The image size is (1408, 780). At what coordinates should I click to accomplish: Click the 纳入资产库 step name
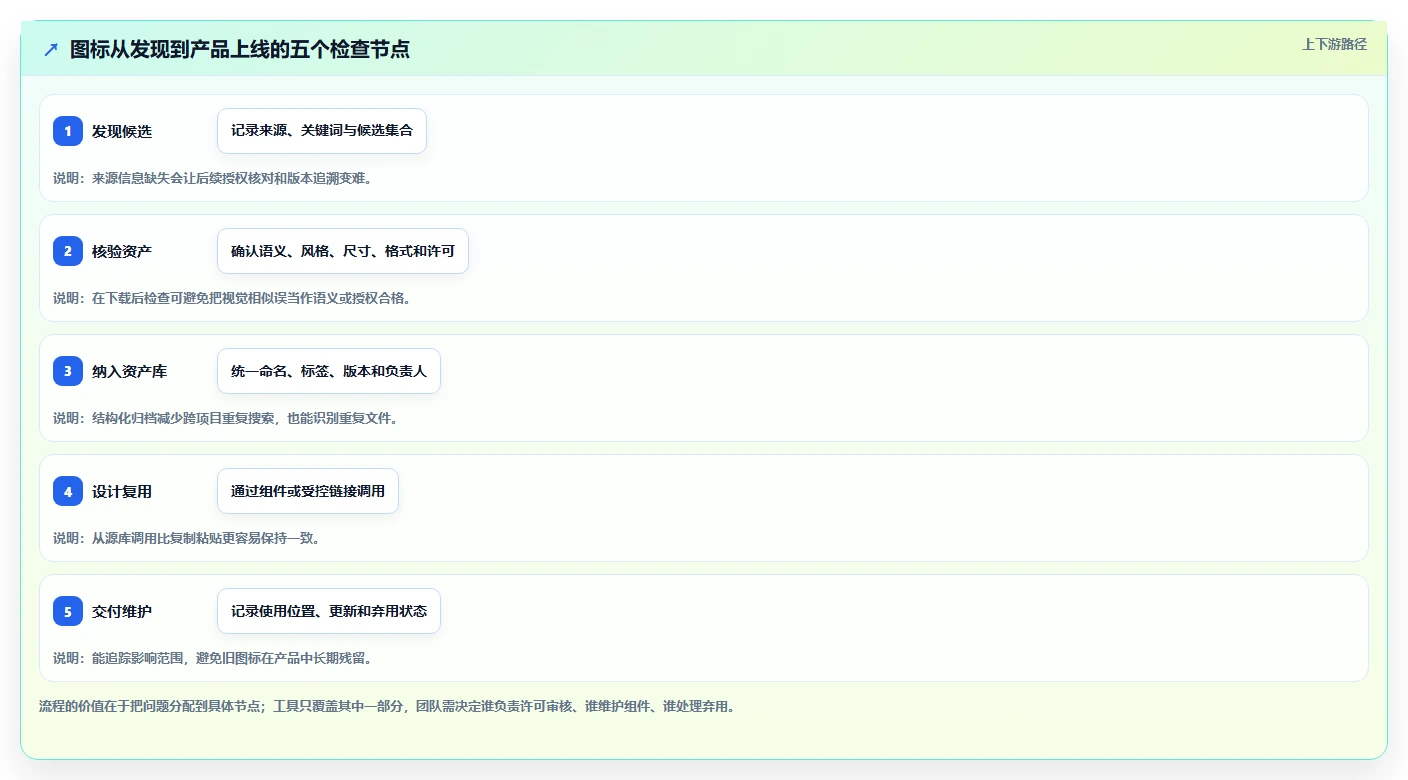[x=129, y=371]
